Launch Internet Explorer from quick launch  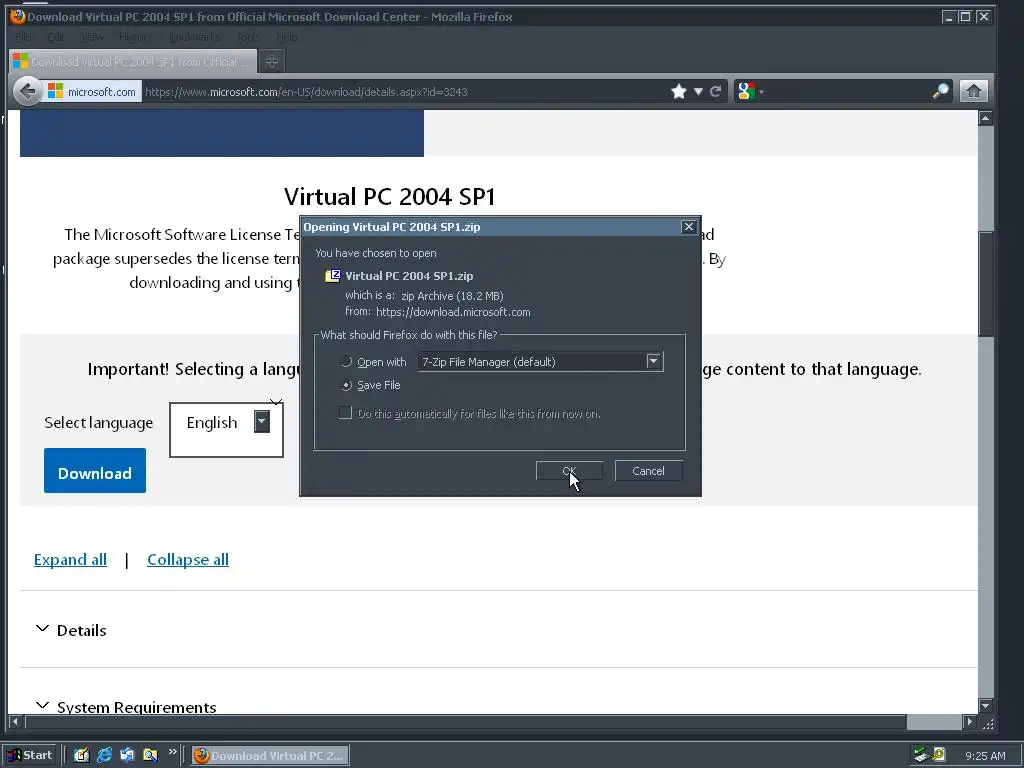104,755
